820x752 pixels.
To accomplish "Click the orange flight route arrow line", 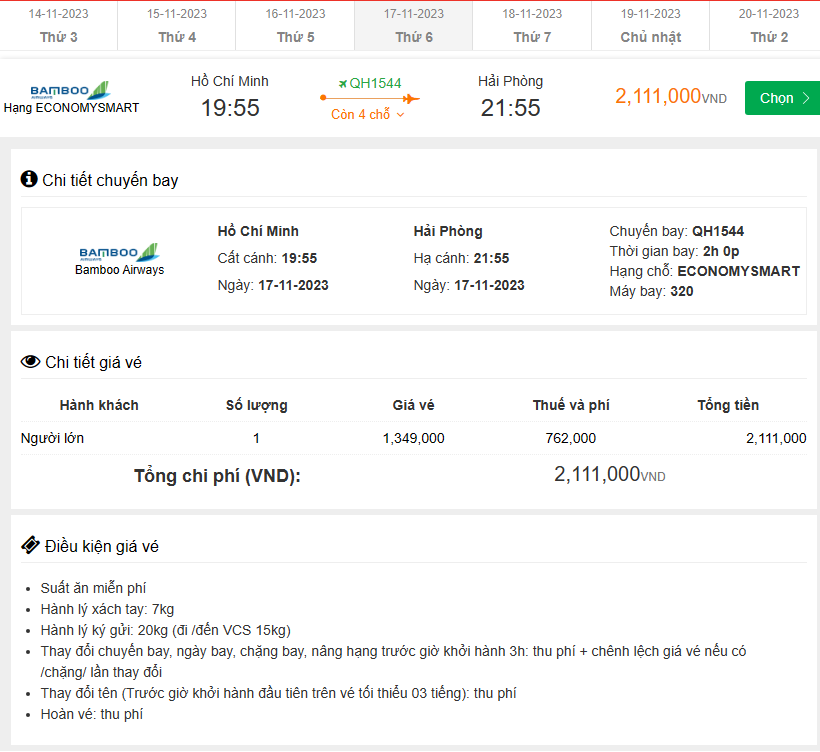I will click(370, 98).
